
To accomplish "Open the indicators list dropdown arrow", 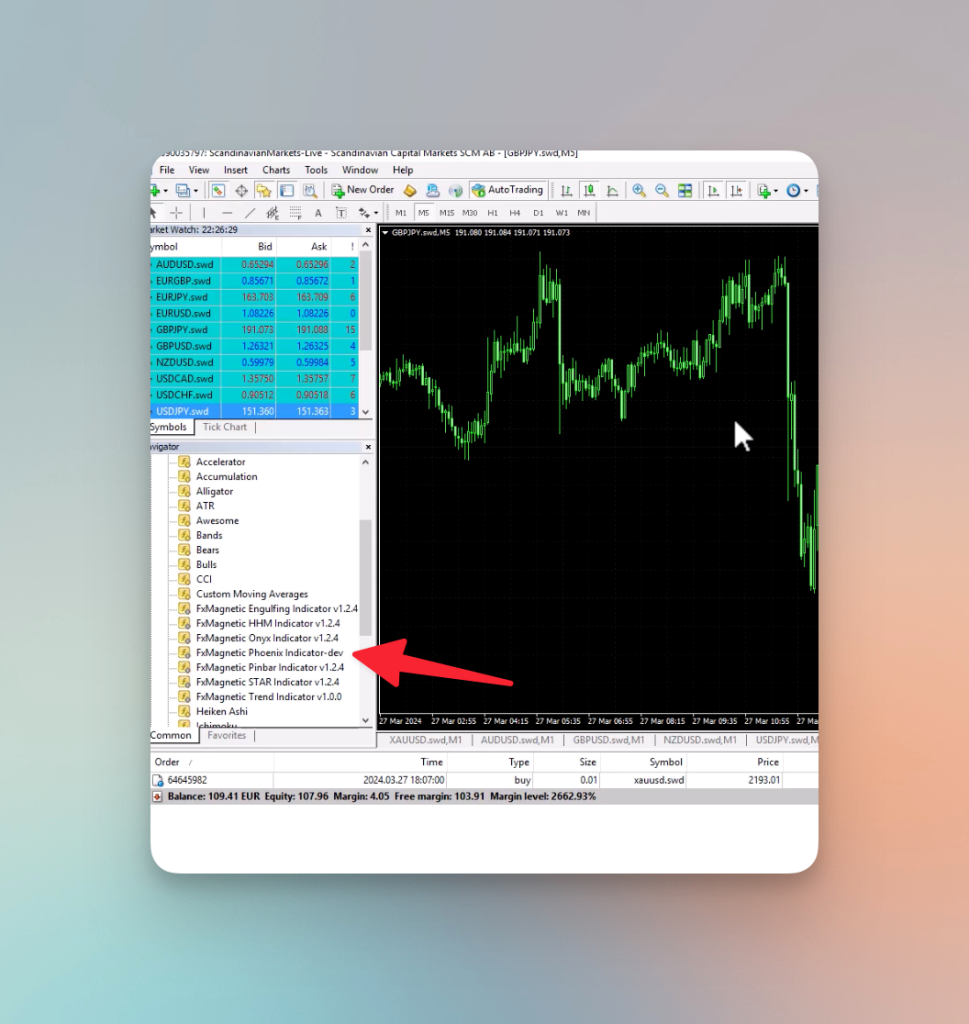I will pyautogui.click(x=776, y=191).
